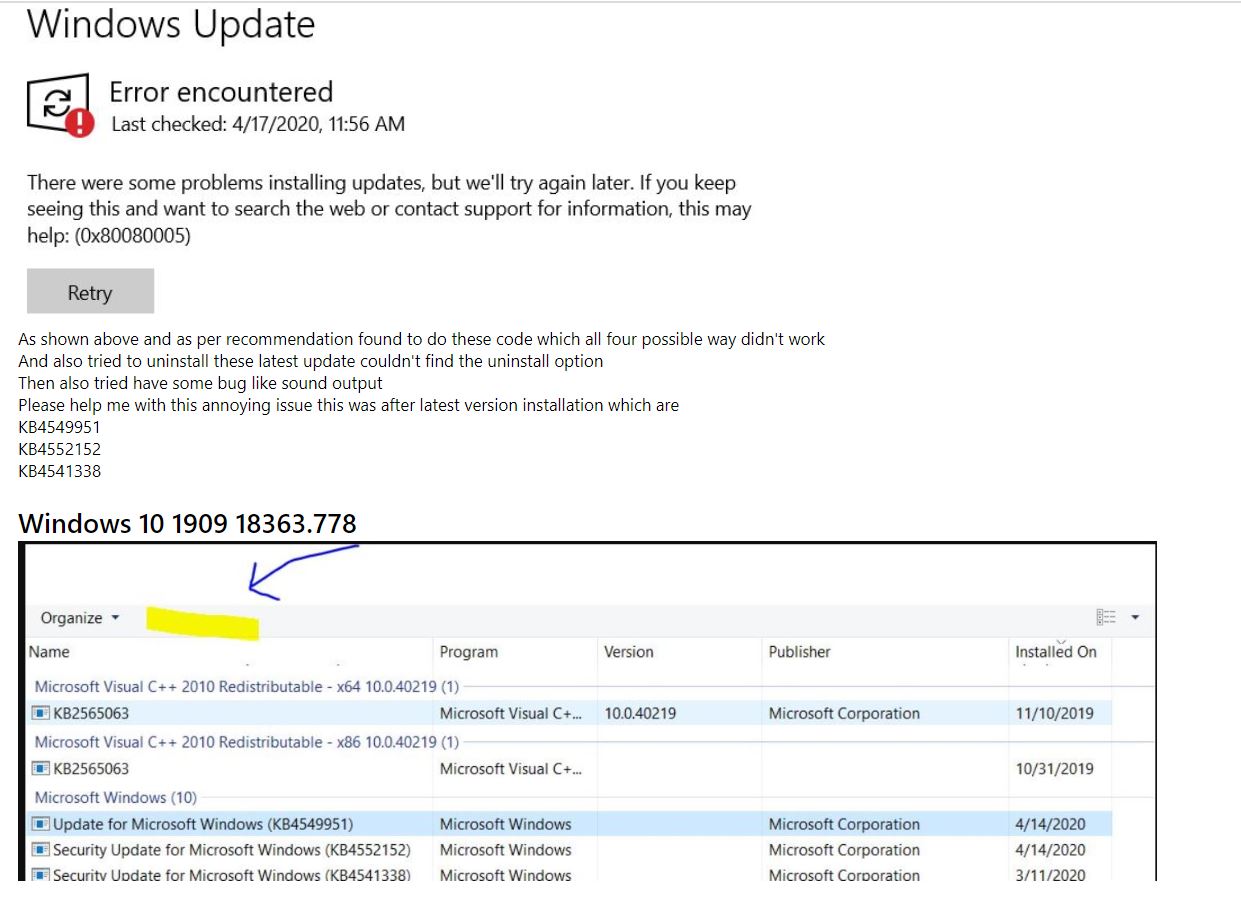Click the 3/11/2020 installed date
1241x905 pixels.
coord(1050,875)
